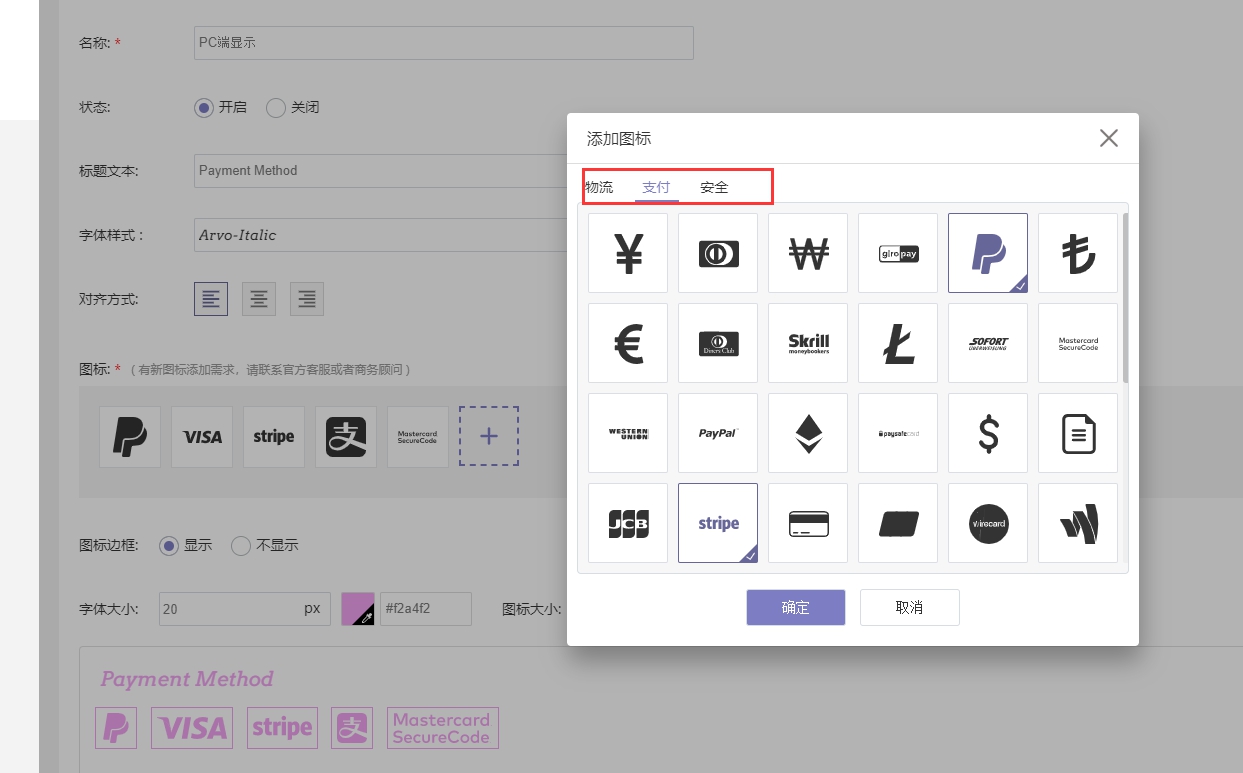Viewport: 1243px width, 773px height.
Task: Open the font color picker swatch
Action: (x=358, y=609)
